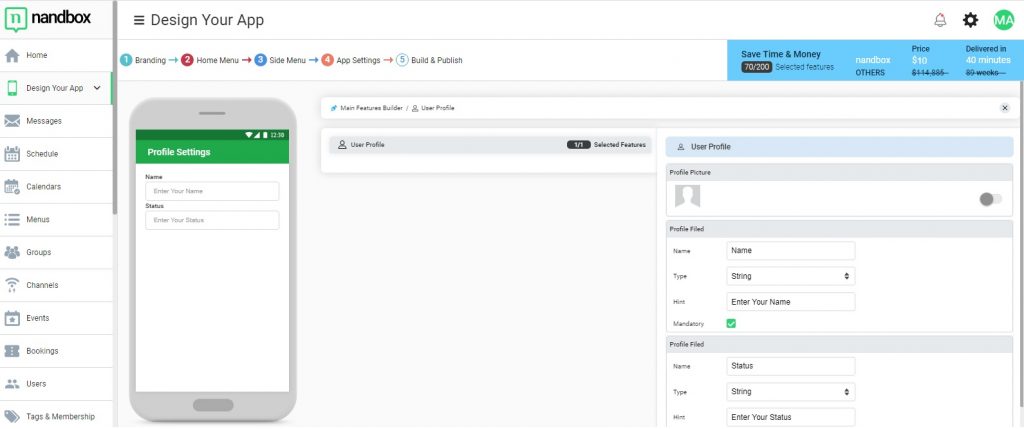Screen dimensions: 1024x429
Task: Click the Groups people icon
Action: pyautogui.click(x=12, y=252)
